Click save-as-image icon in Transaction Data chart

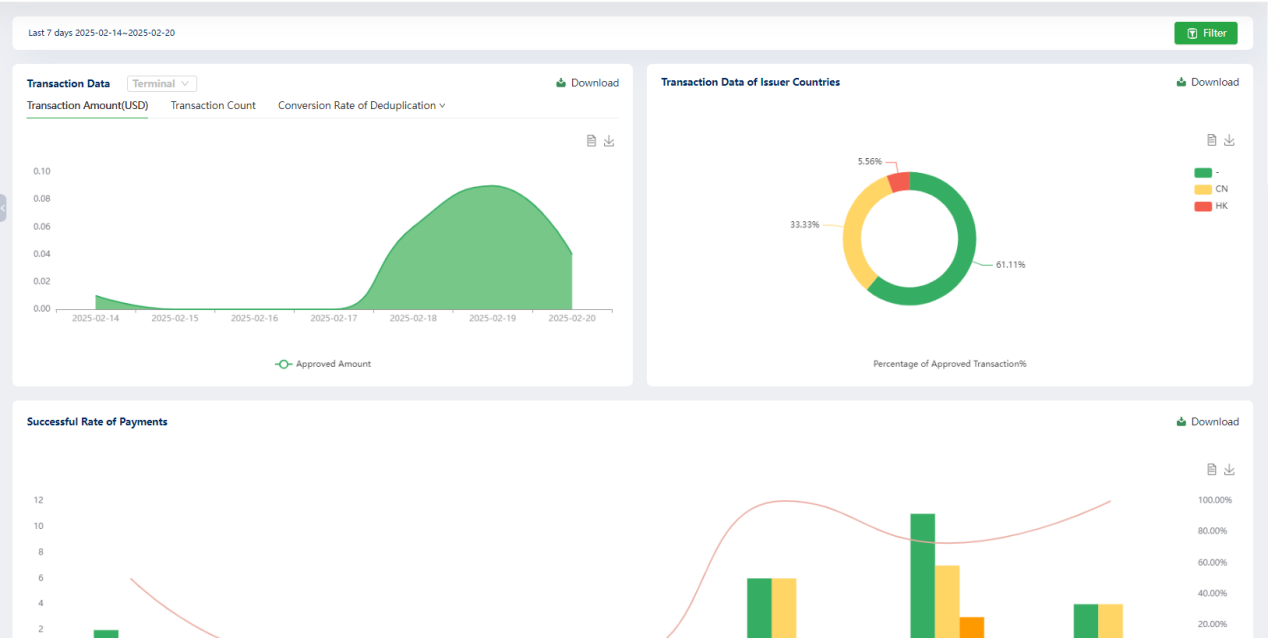click(x=609, y=141)
